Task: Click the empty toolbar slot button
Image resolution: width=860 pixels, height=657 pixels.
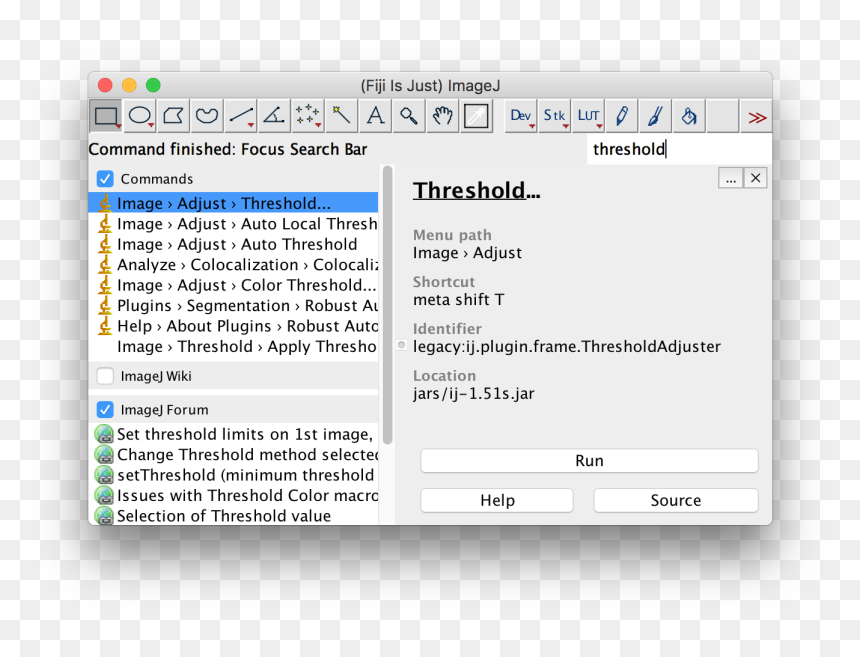Action: pyautogui.click(x=722, y=116)
